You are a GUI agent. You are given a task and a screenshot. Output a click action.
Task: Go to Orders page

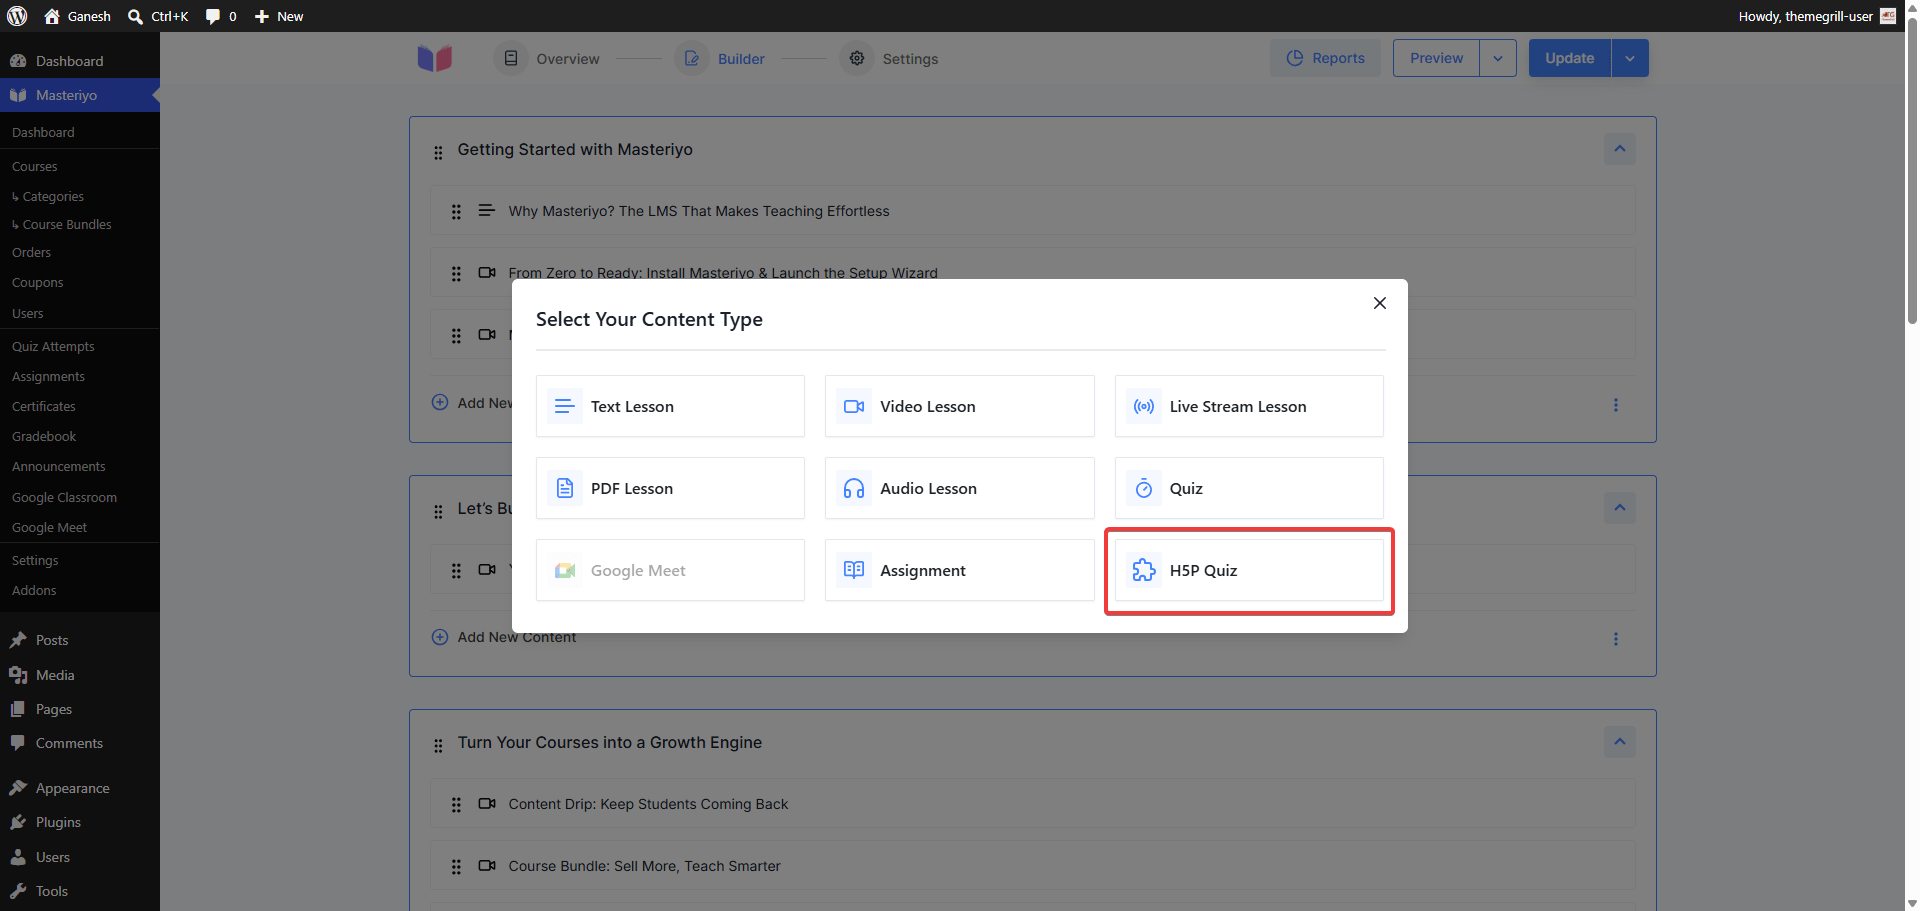click(x=31, y=252)
